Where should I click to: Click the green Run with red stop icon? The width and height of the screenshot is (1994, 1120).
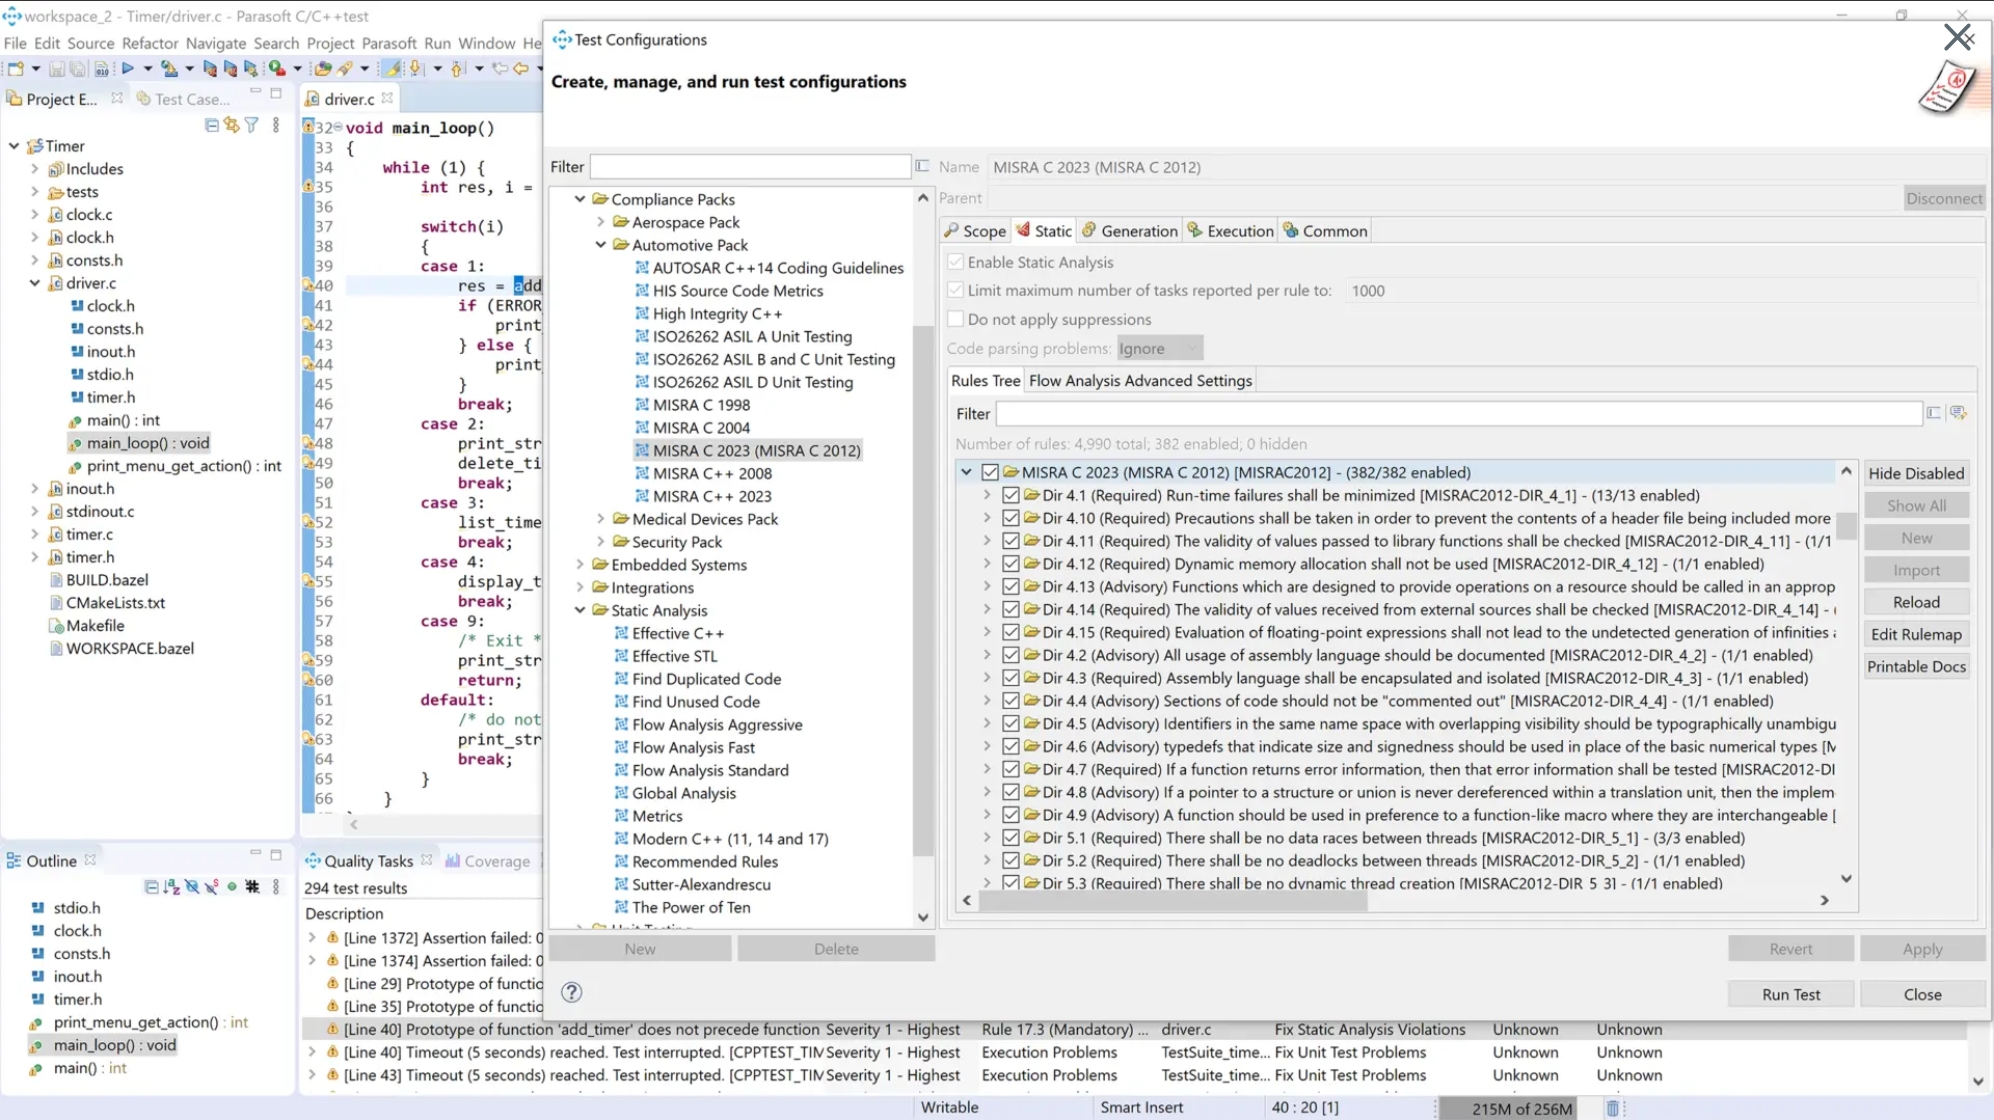277,69
